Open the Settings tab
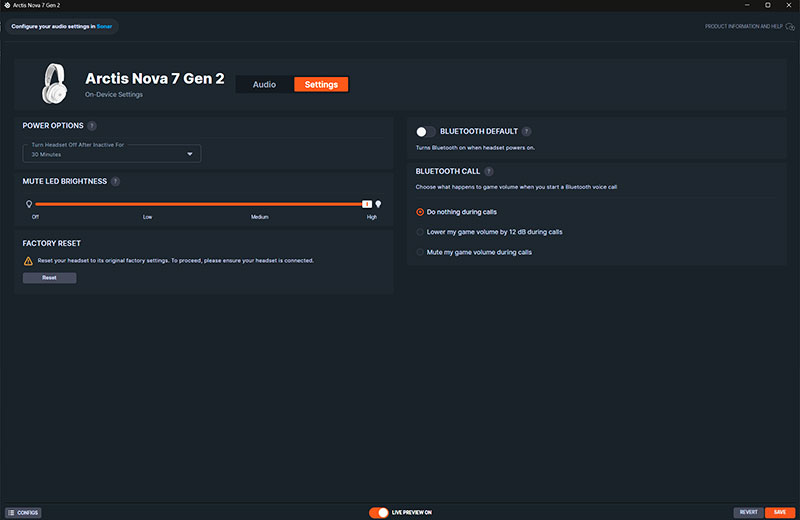 [x=321, y=85]
